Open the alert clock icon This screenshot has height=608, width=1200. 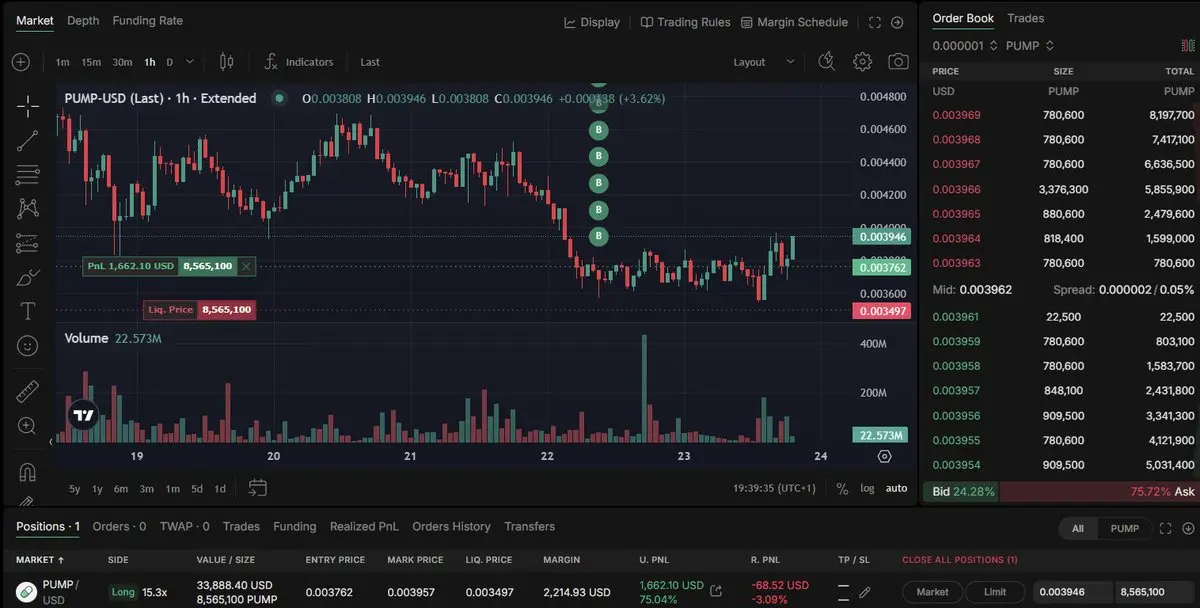[826, 62]
